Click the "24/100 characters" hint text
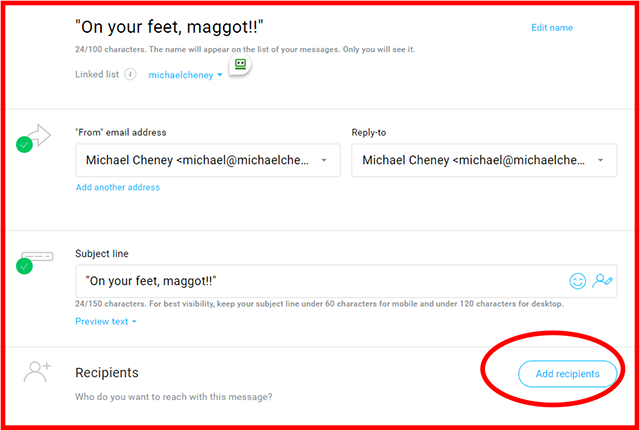Viewport: 640px width, 430px height. point(245,49)
